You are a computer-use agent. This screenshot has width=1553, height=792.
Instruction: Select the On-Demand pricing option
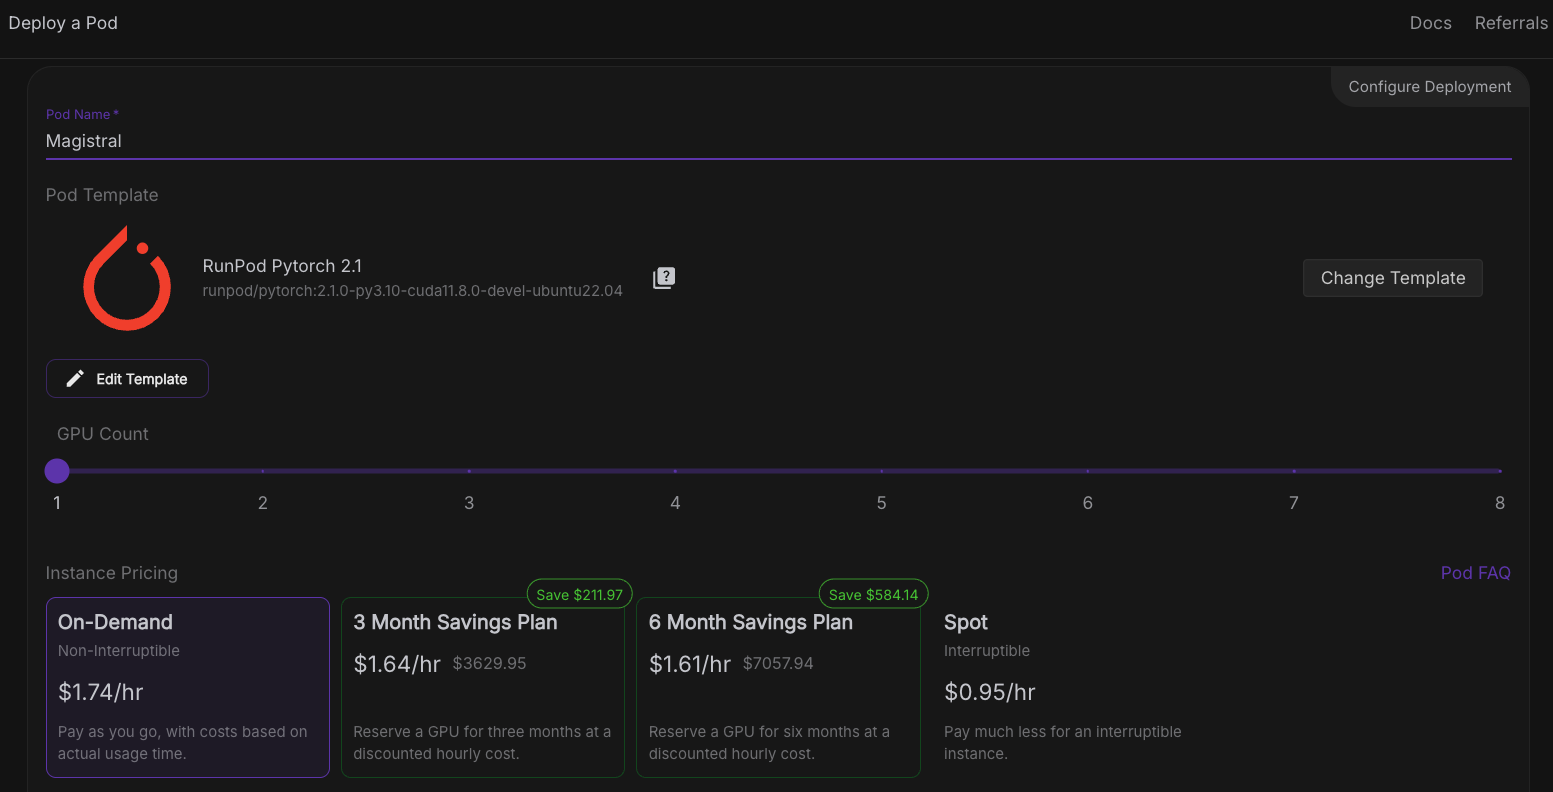(188, 687)
